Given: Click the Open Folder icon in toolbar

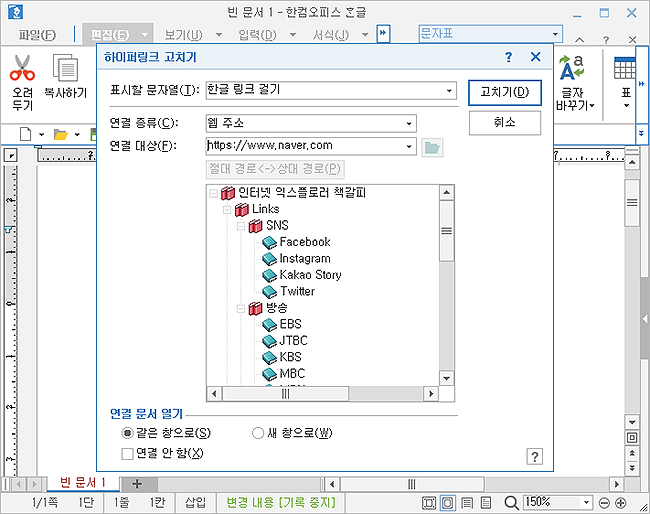Looking at the screenshot, I should [61, 135].
